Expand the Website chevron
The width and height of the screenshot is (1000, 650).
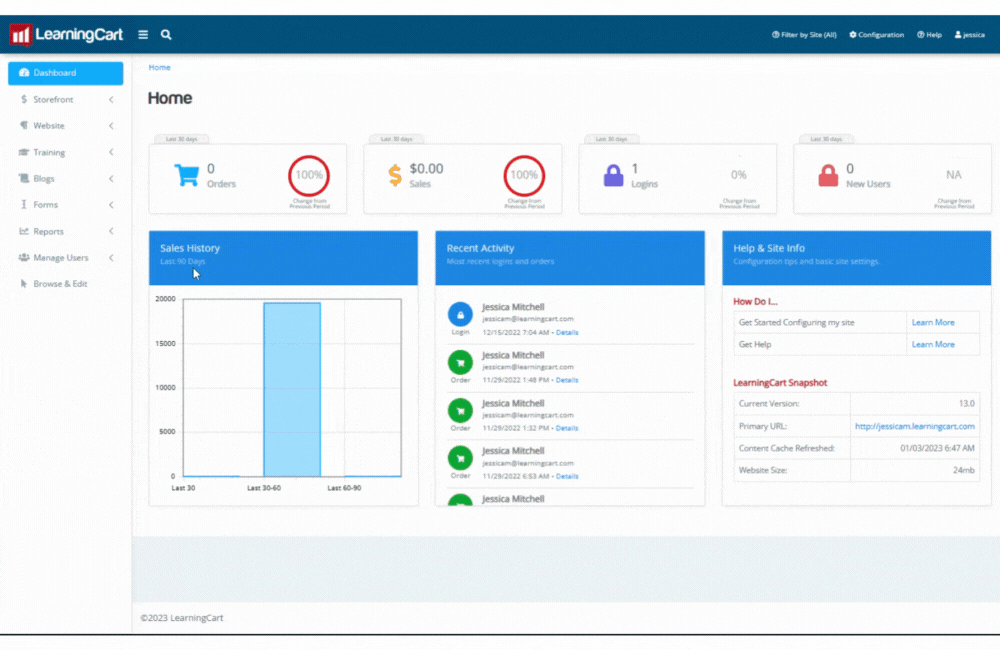pyautogui.click(x=111, y=126)
